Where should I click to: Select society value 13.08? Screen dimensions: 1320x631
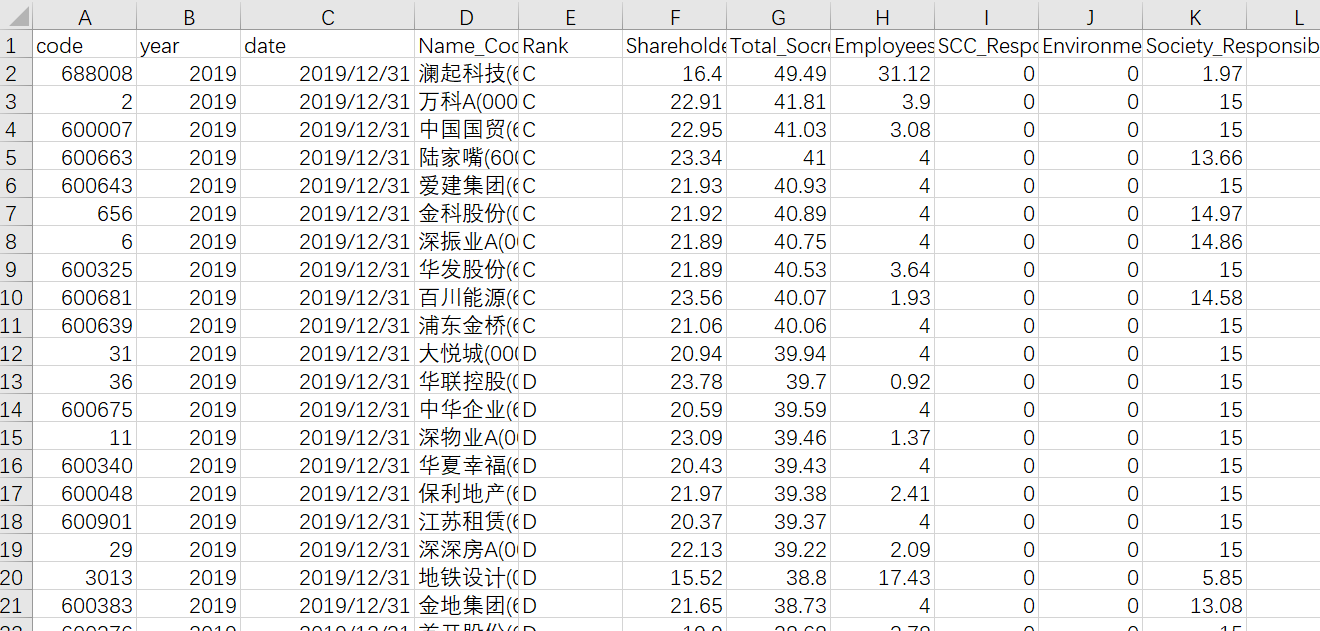(x=1195, y=605)
